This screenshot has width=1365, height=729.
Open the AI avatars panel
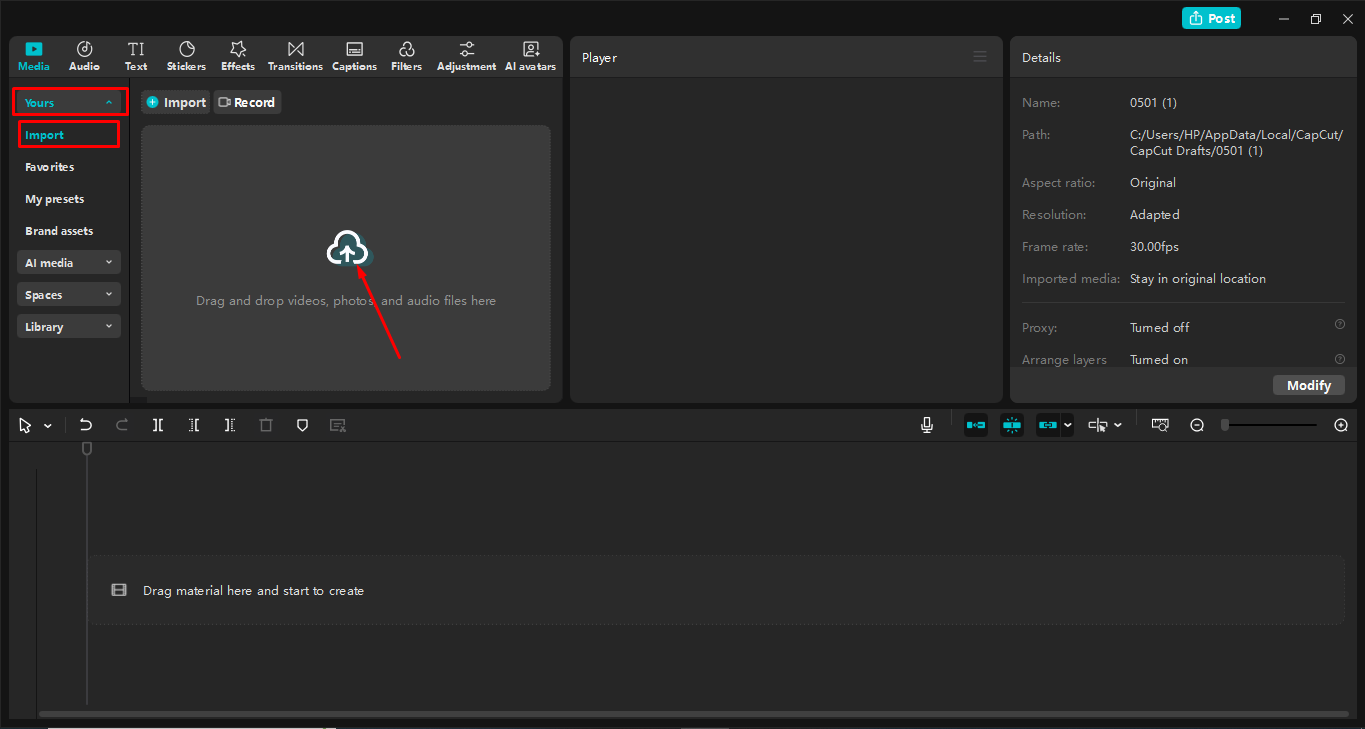coord(530,55)
